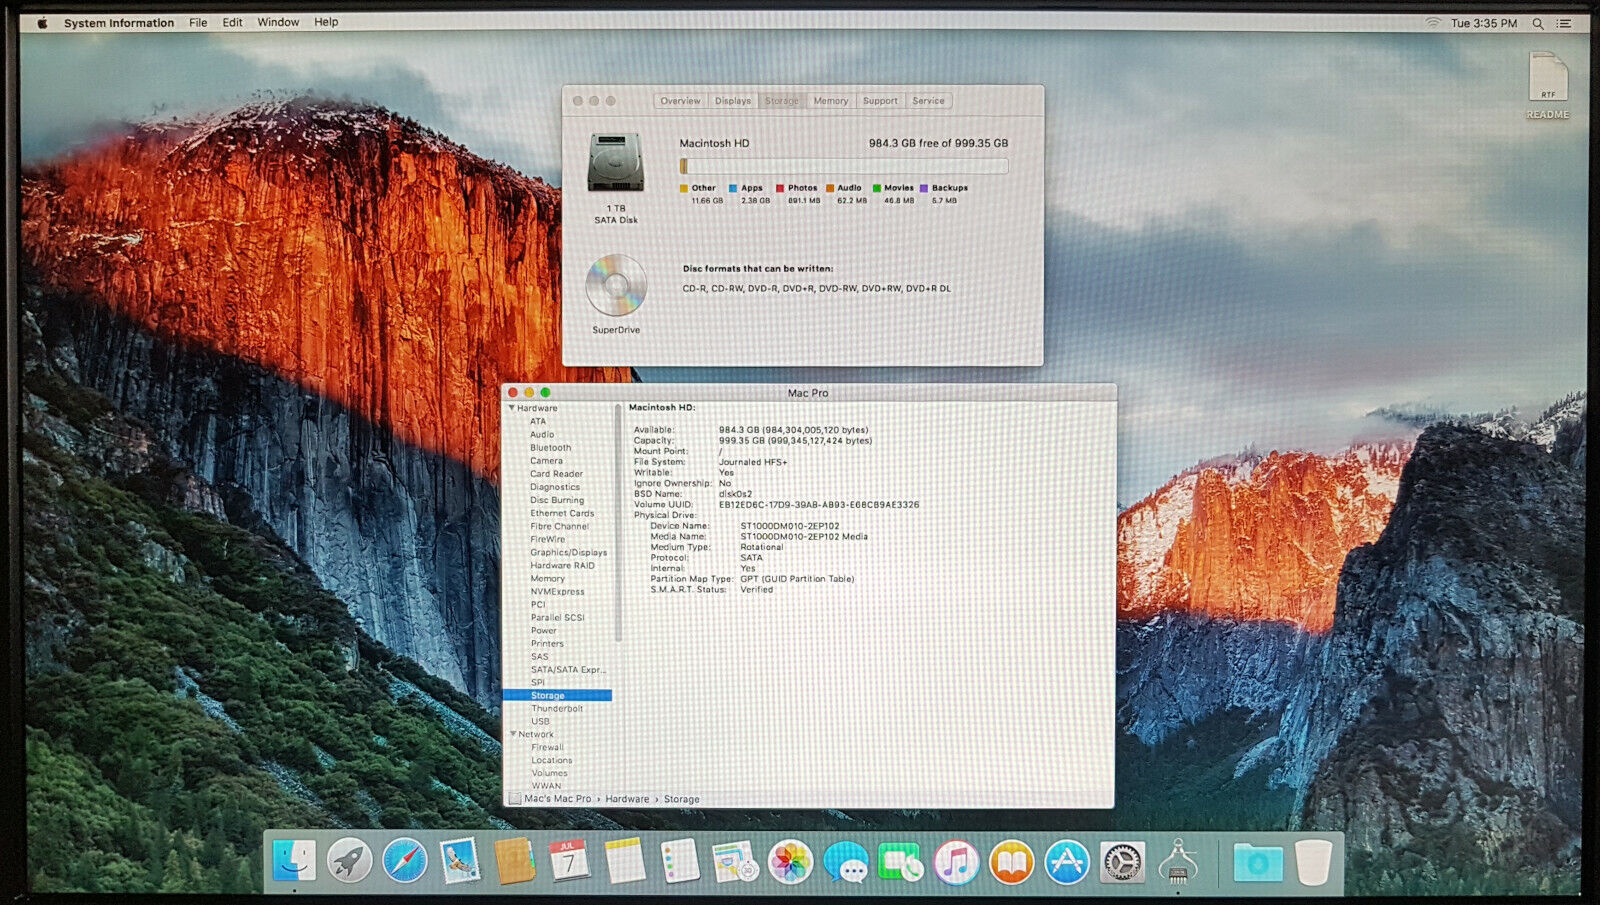Click Device Name value ST1000DM010-2EP102

coord(789,526)
